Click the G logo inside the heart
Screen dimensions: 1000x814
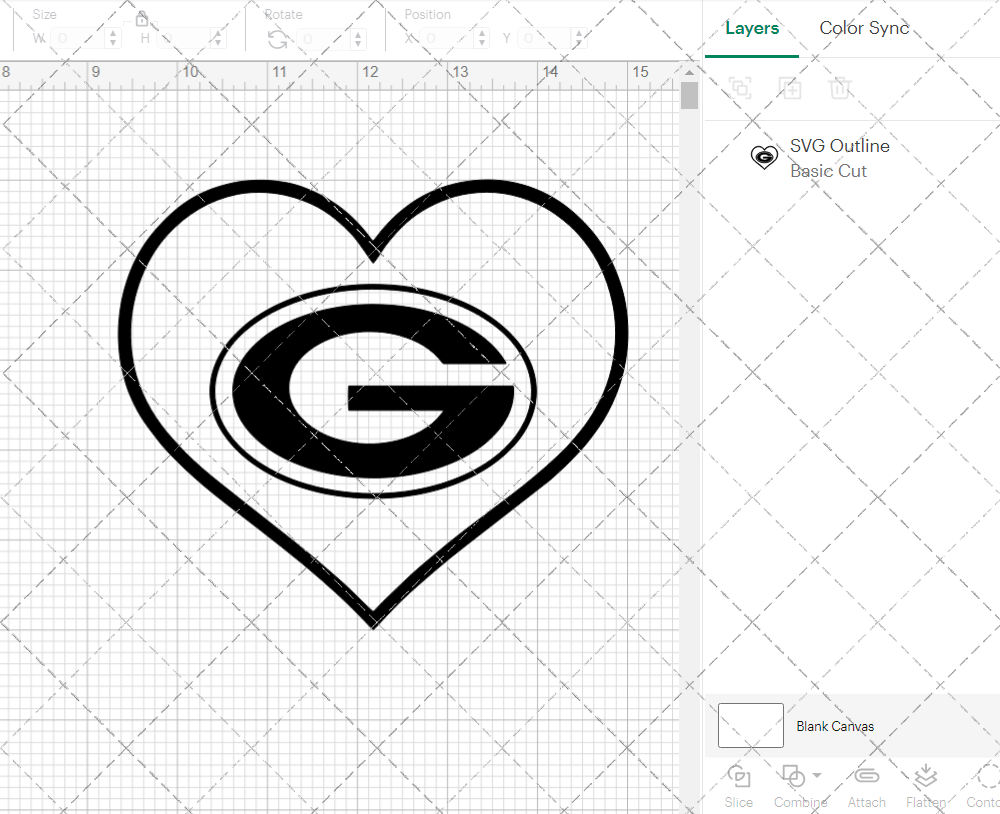[373, 390]
